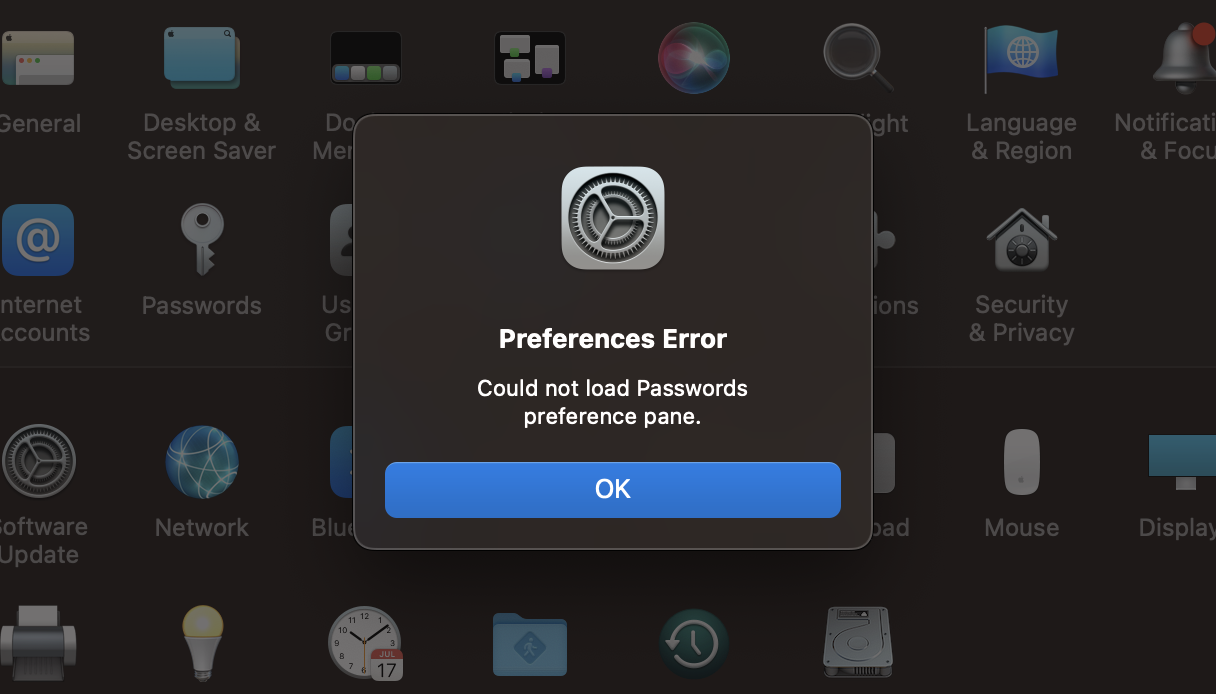Viewport: 1216px width, 694px height.
Task: Open the Security & Privacy house icon
Action: (1021, 240)
